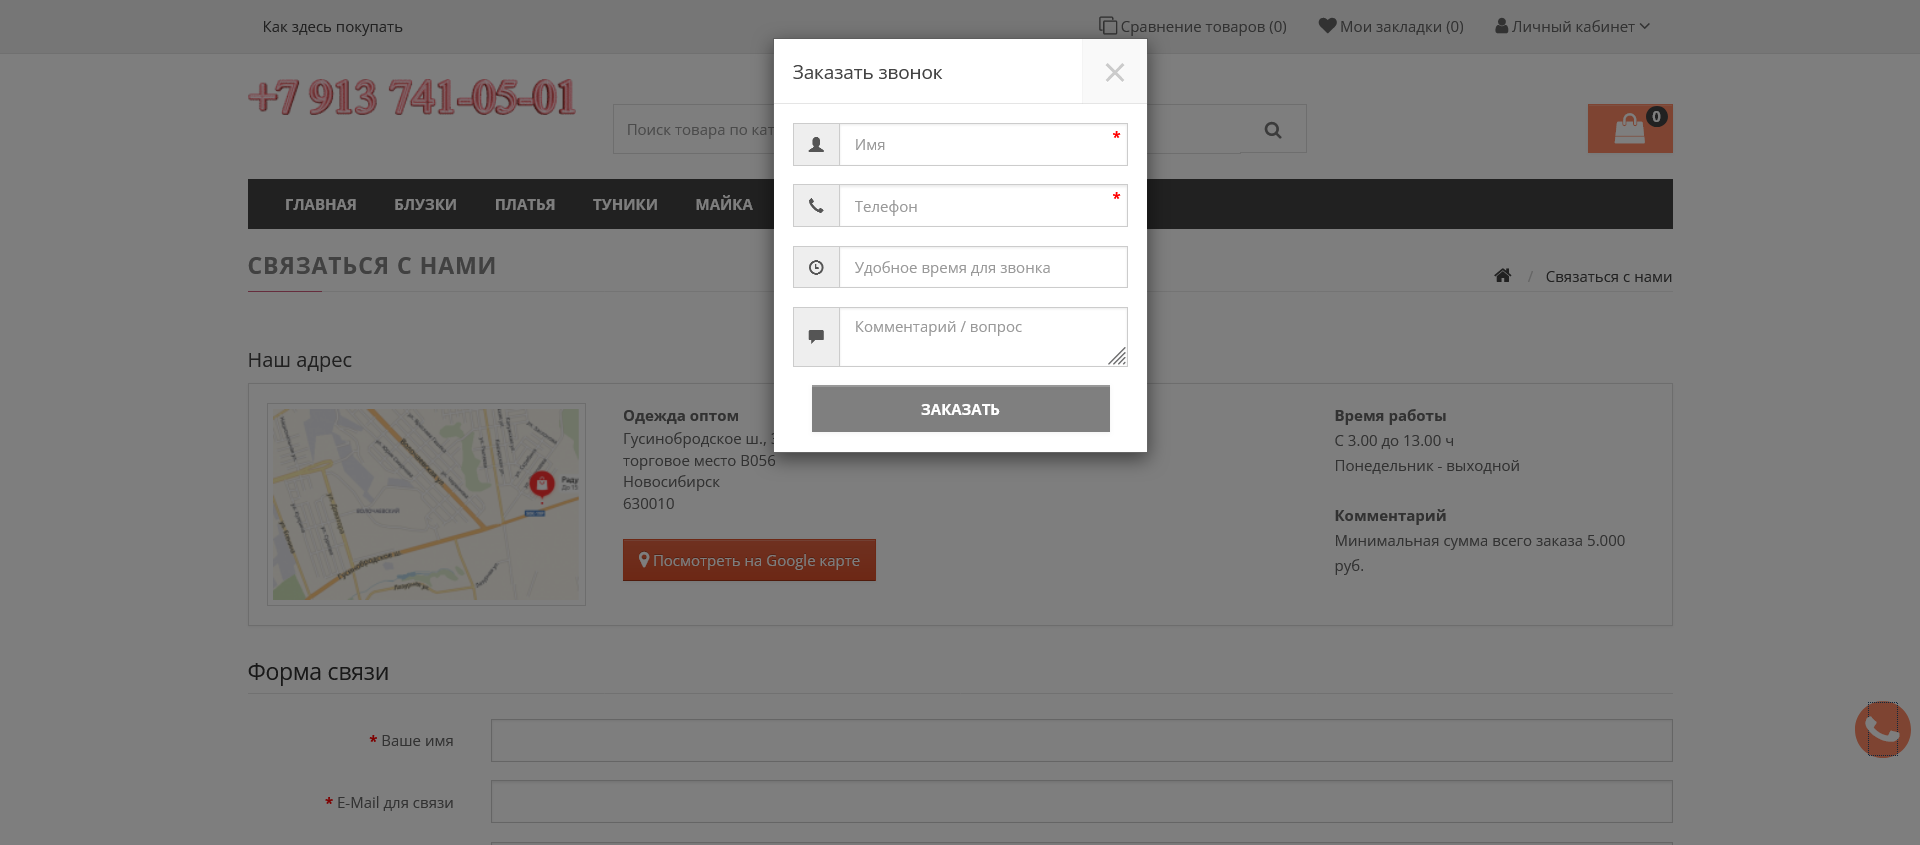Click the floating callback phone button
This screenshot has width=1920, height=845.
tap(1882, 730)
